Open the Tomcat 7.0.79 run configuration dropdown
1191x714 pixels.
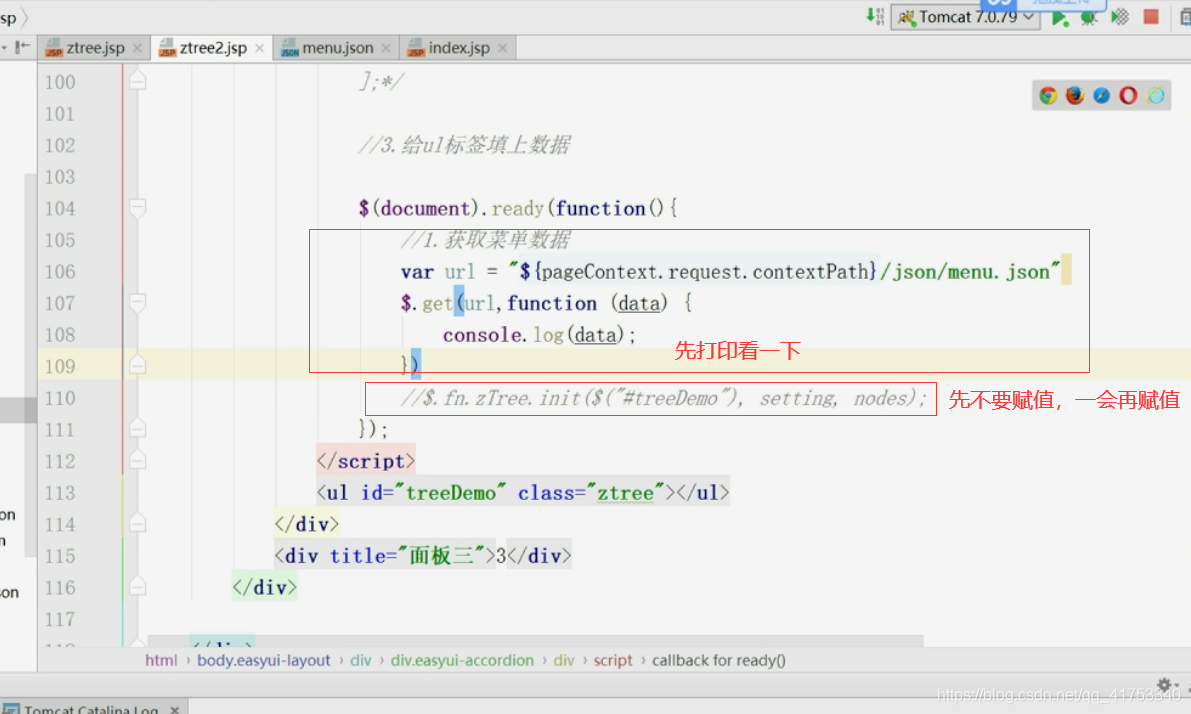(965, 17)
